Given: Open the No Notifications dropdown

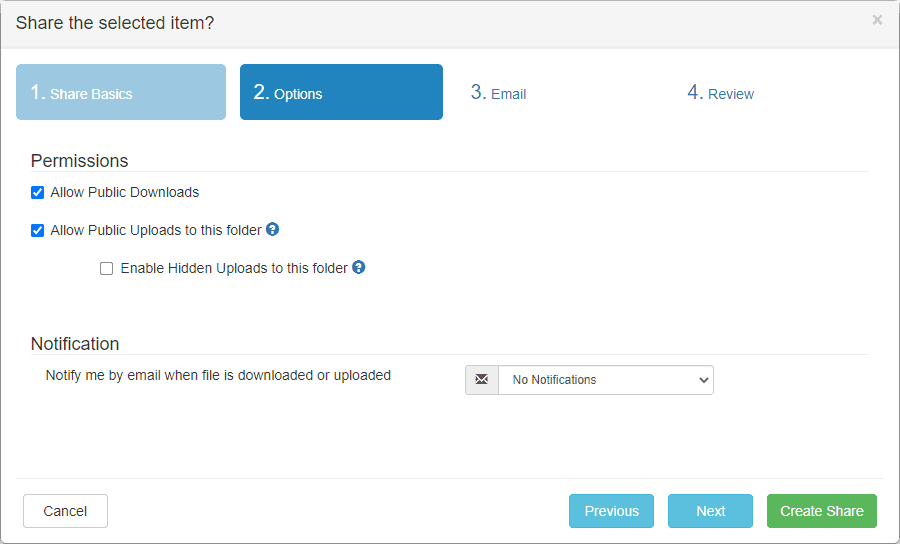Looking at the screenshot, I should tap(606, 380).
